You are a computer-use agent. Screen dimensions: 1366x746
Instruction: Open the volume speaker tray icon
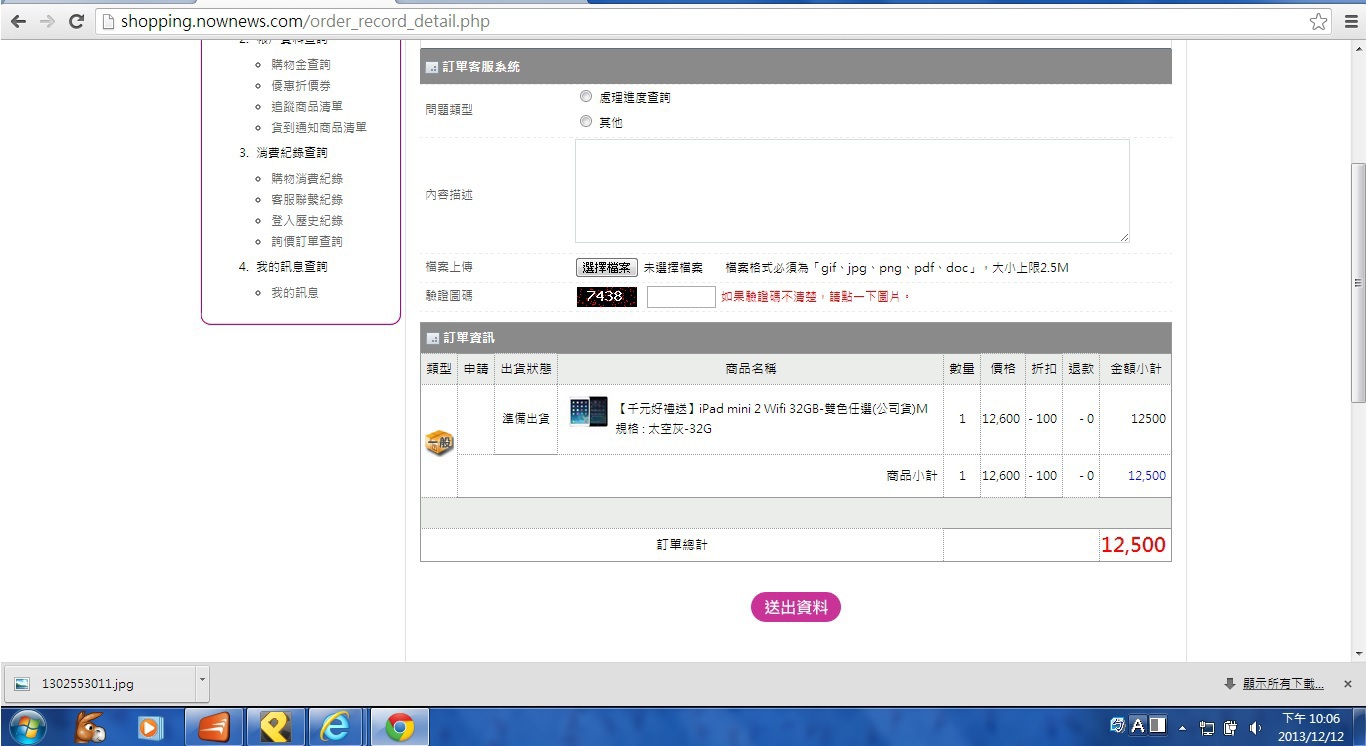tap(1256, 728)
